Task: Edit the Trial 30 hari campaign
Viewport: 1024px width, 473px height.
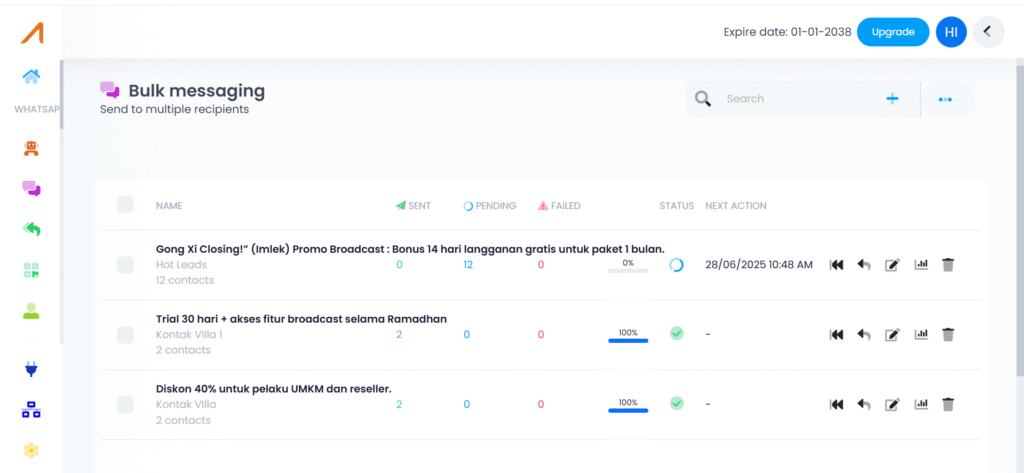Action: [x=892, y=334]
